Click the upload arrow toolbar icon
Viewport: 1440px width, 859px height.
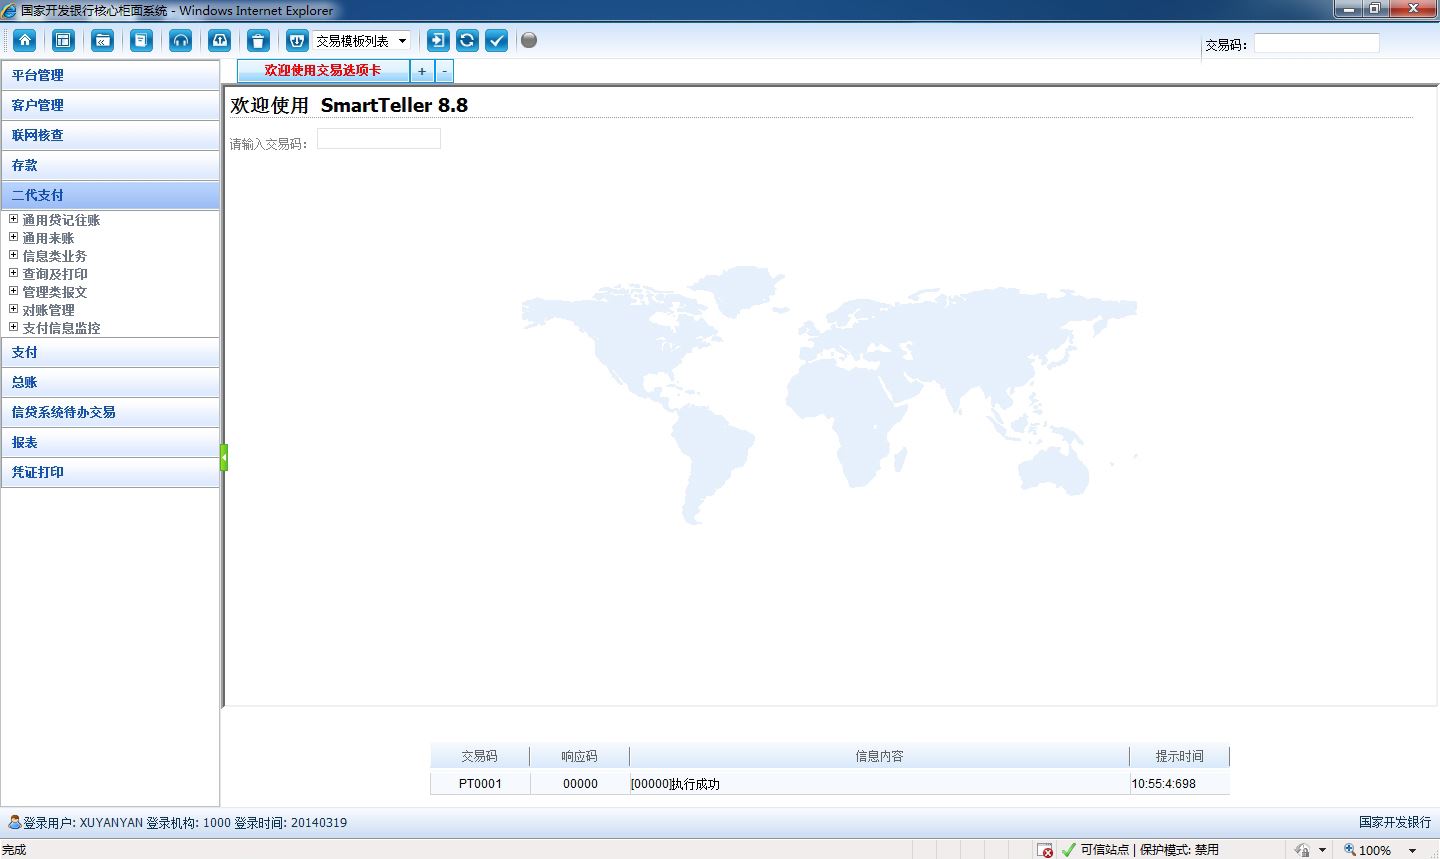click(x=219, y=40)
